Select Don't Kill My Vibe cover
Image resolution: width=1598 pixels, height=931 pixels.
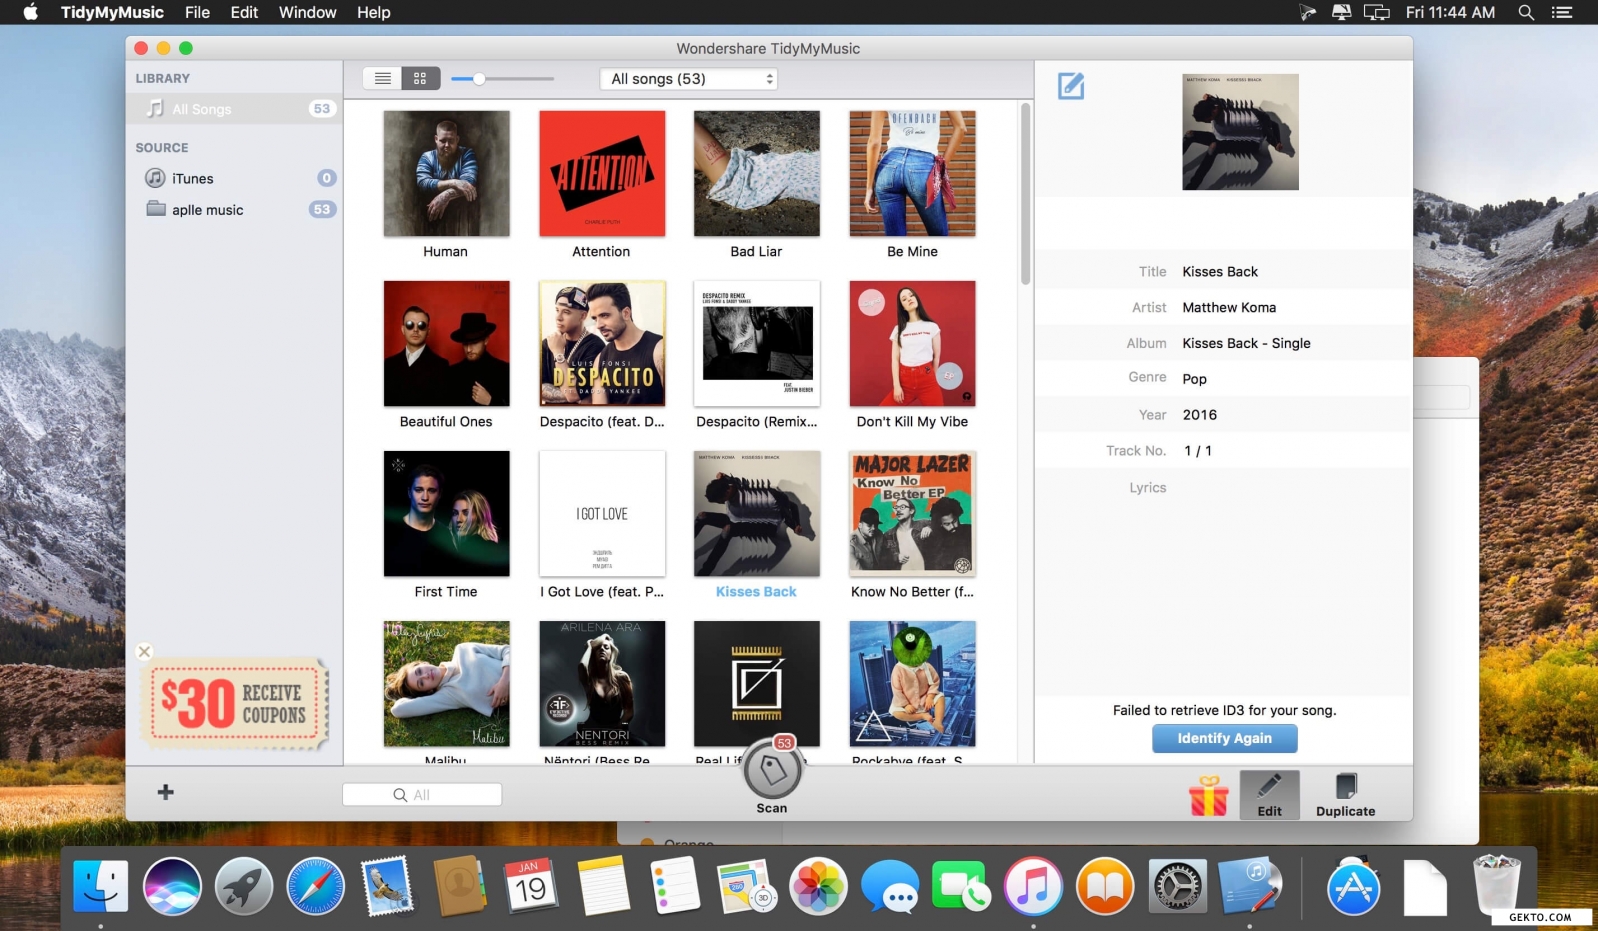tap(912, 343)
